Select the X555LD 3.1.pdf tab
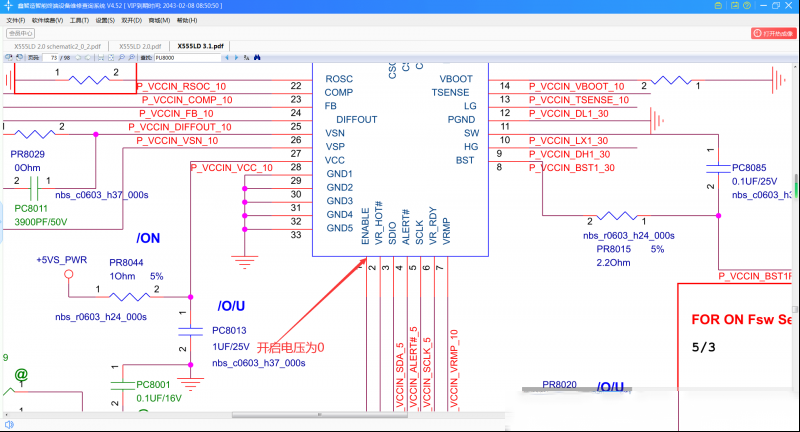Screen dimensions: 800x432 coord(201,46)
